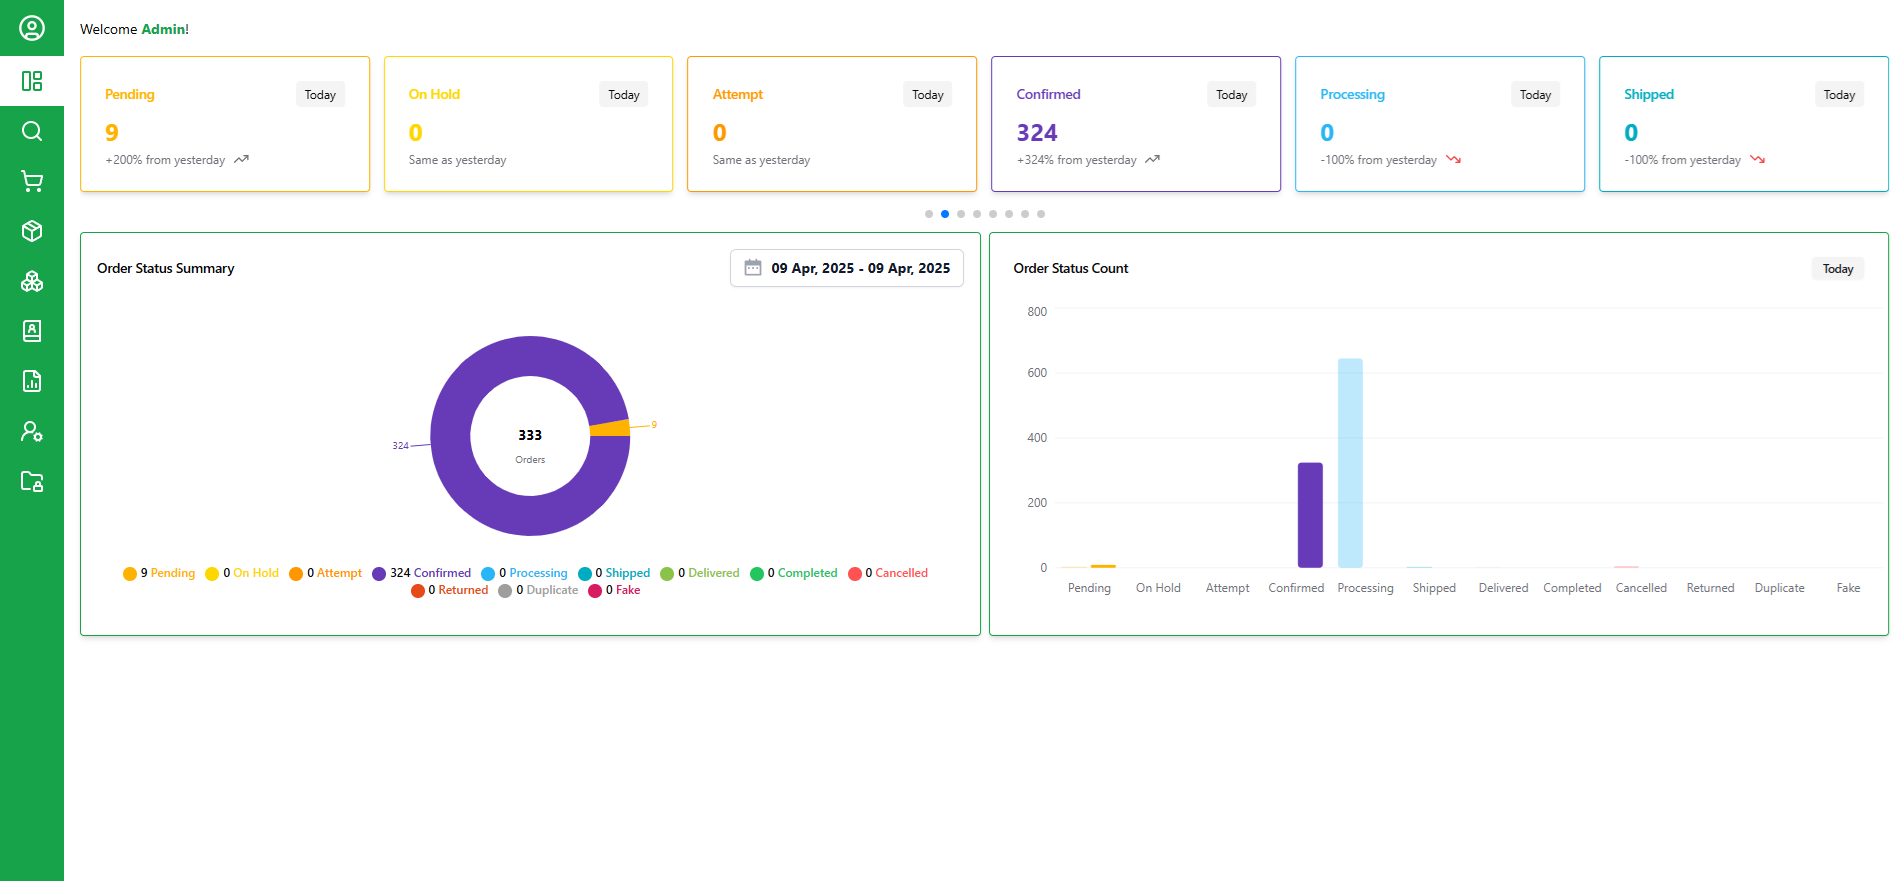Toggle the Fake legend entry
Image resolution: width=1901 pixels, height=881 pixels.
tap(615, 590)
